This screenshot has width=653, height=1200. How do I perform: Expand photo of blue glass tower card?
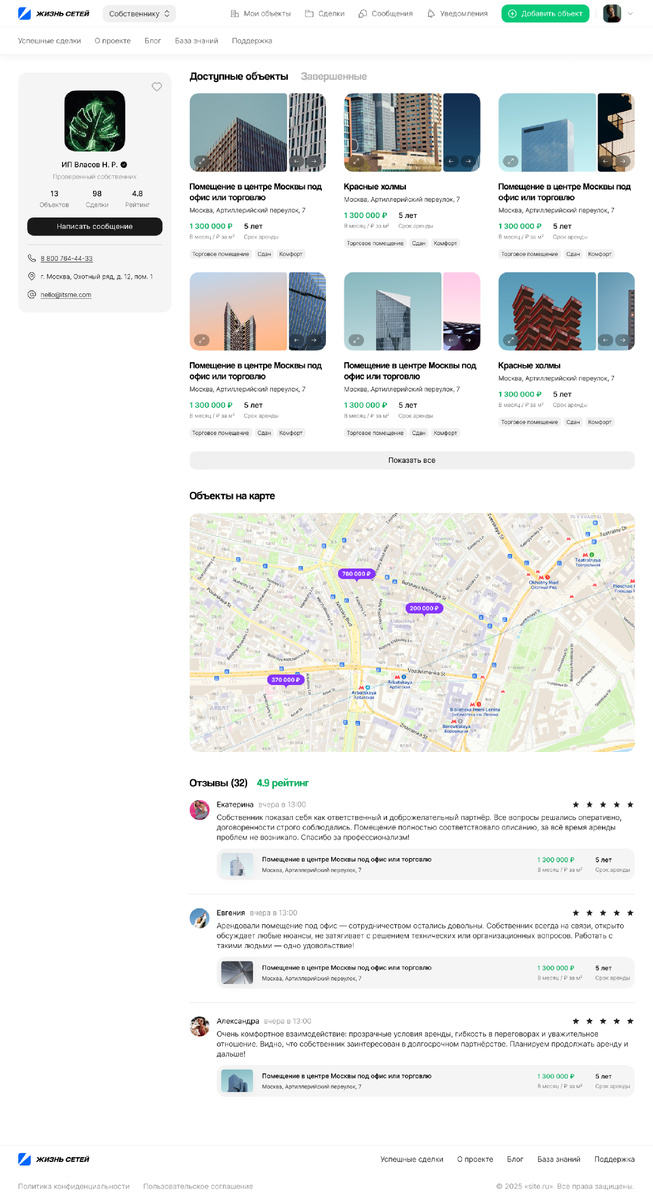click(x=510, y=161)
